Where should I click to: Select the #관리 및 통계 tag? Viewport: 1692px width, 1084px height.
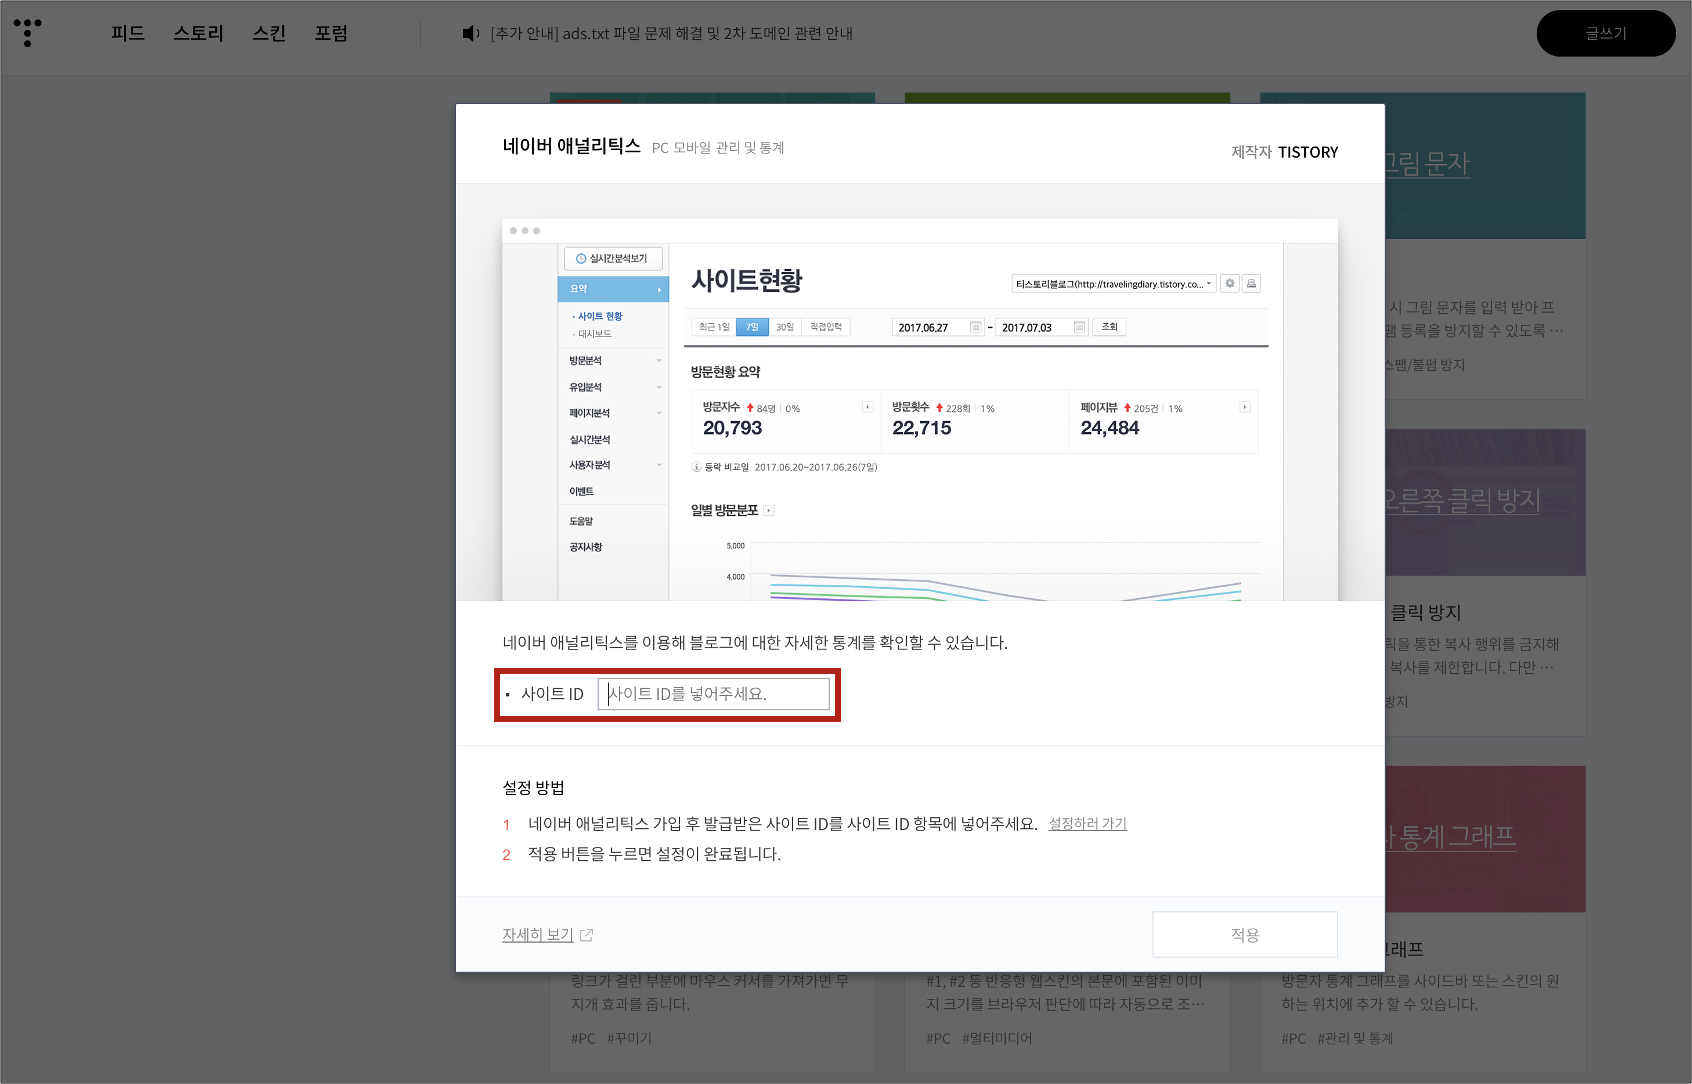click(x=1355, y=1039)
